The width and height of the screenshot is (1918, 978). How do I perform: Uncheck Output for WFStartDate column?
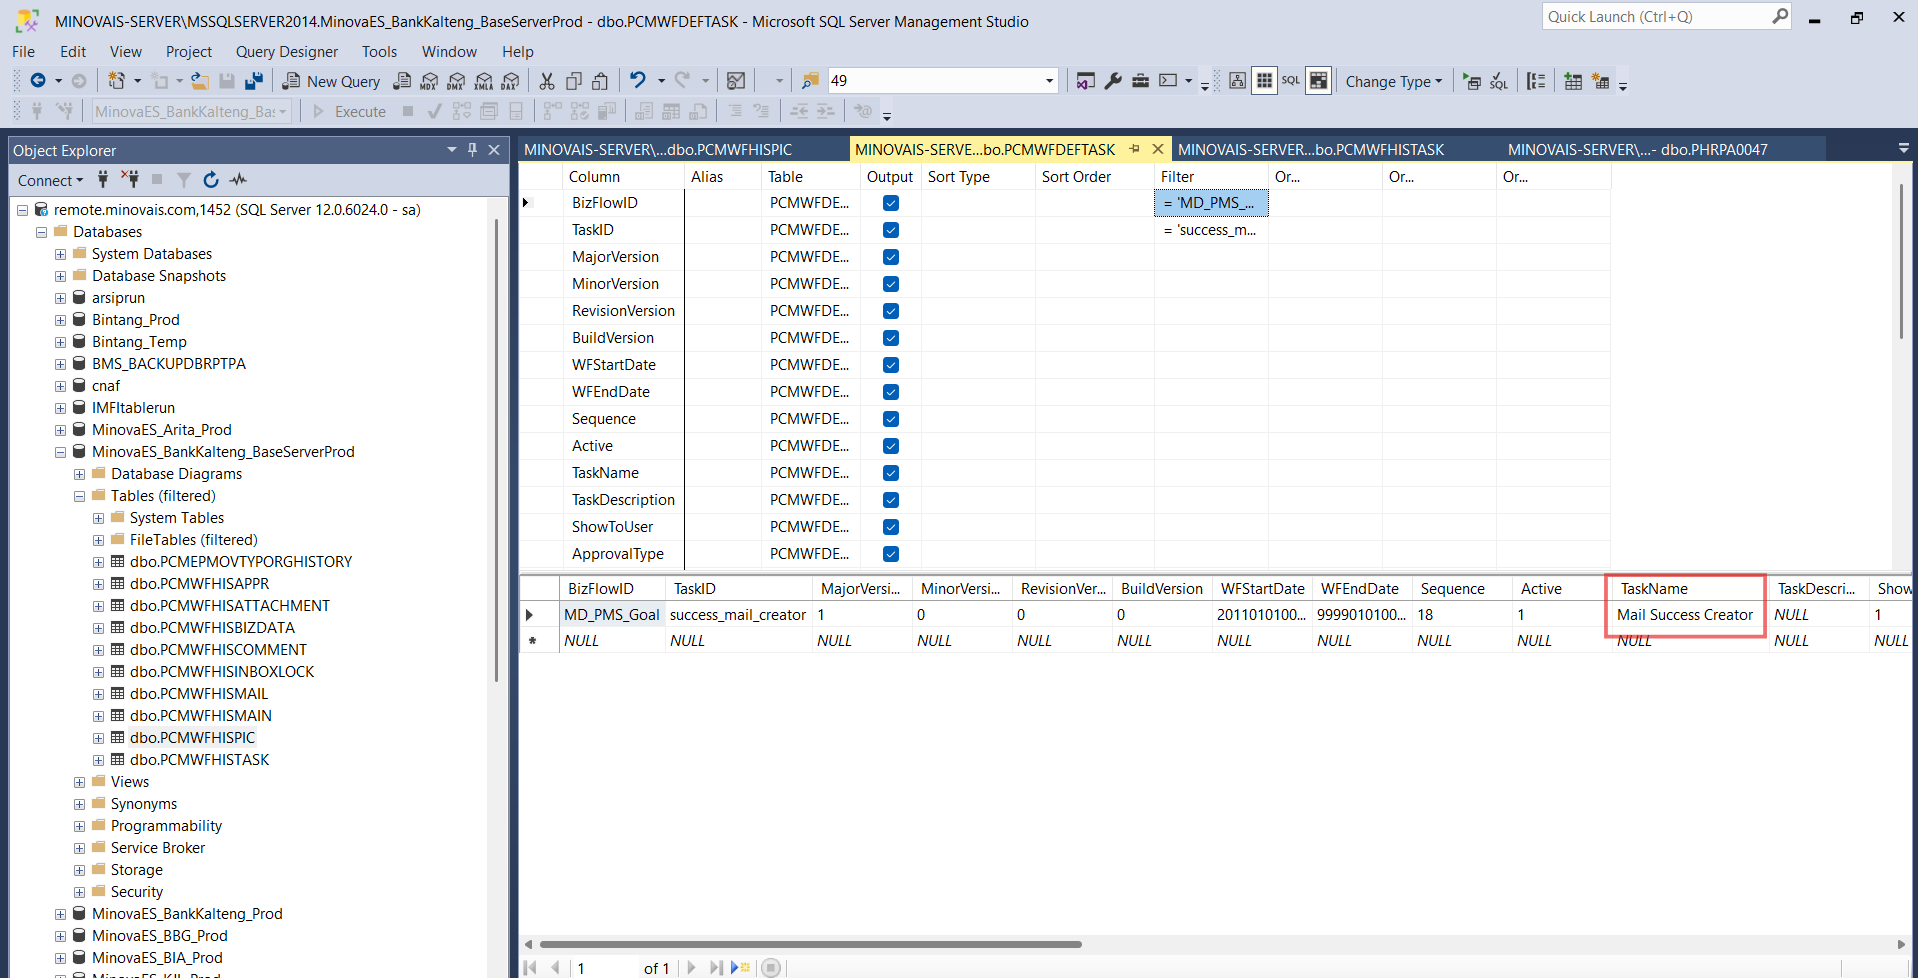[x=891, y=365]
